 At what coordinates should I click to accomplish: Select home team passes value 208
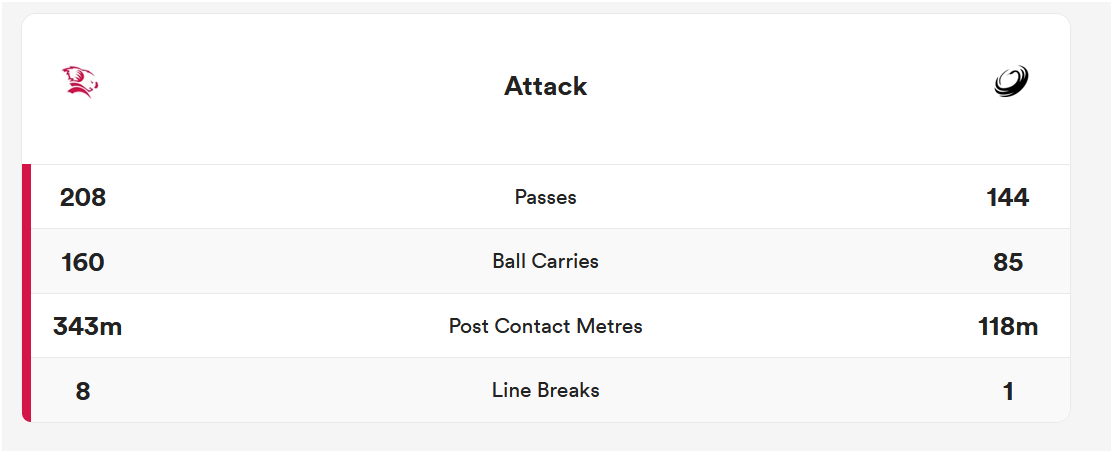pyautogui.click(x=82, y=197)
